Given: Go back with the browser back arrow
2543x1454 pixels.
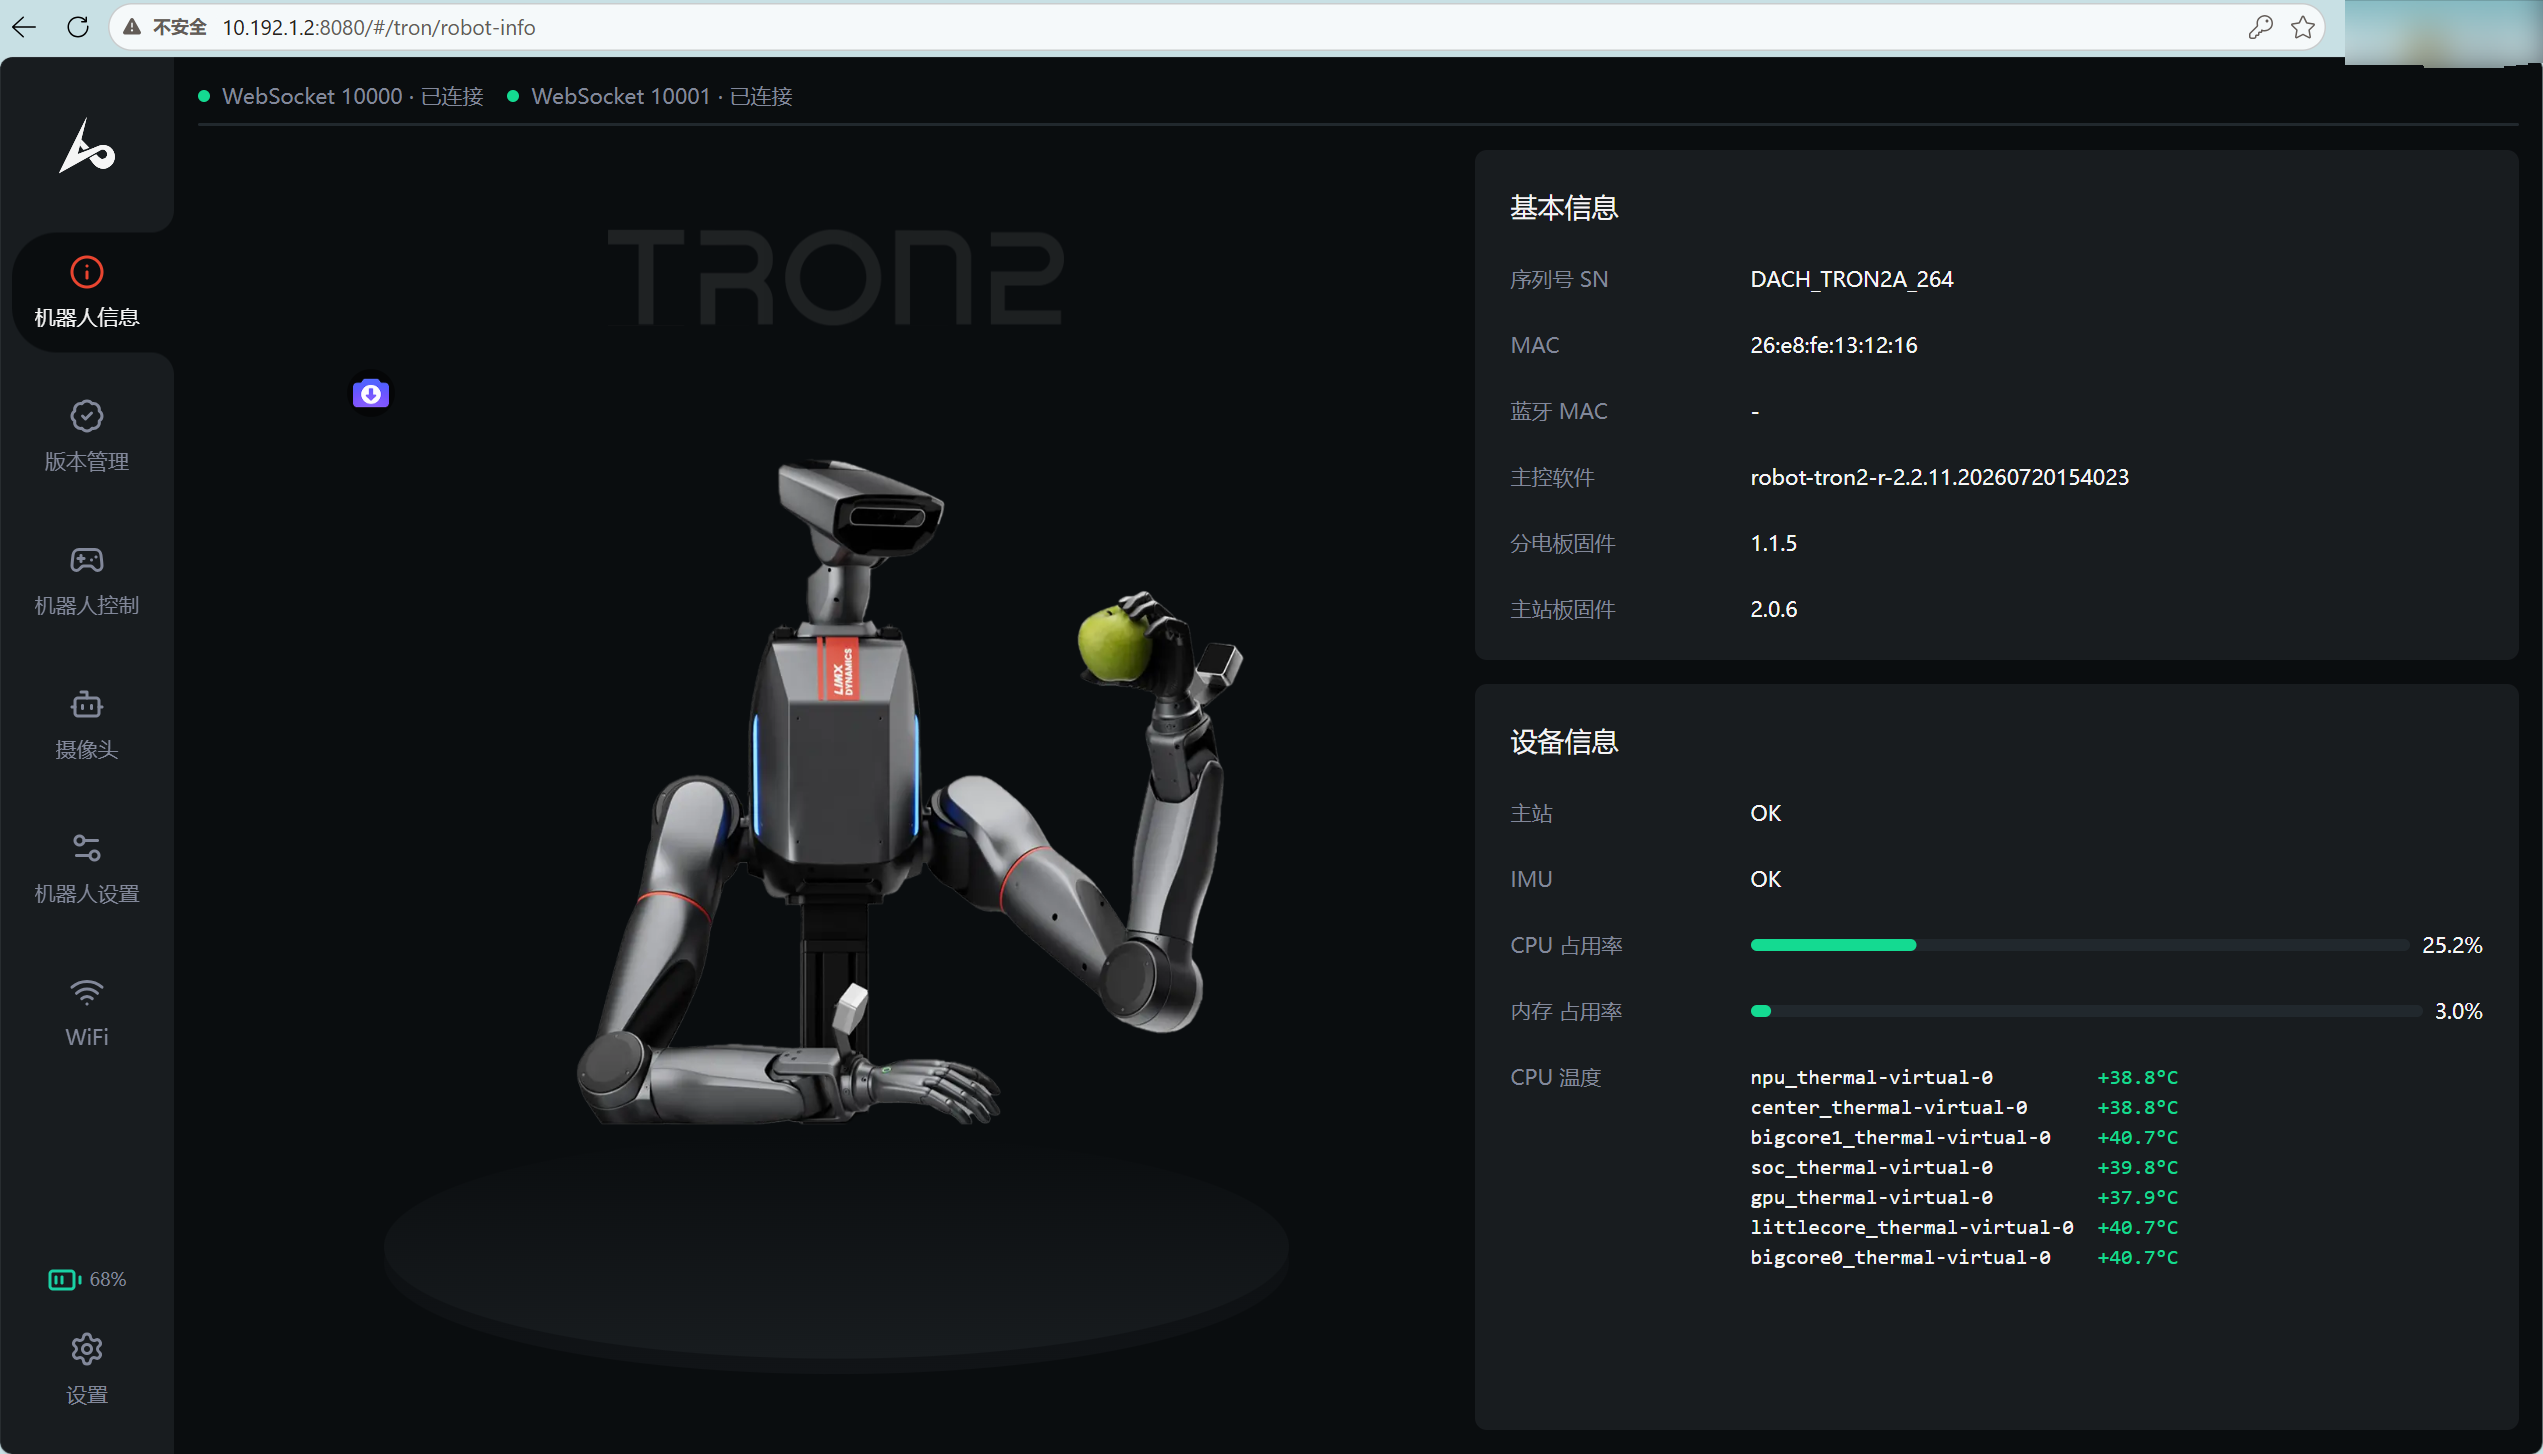Looking at the screenshot, I should (x=24, y=27).
